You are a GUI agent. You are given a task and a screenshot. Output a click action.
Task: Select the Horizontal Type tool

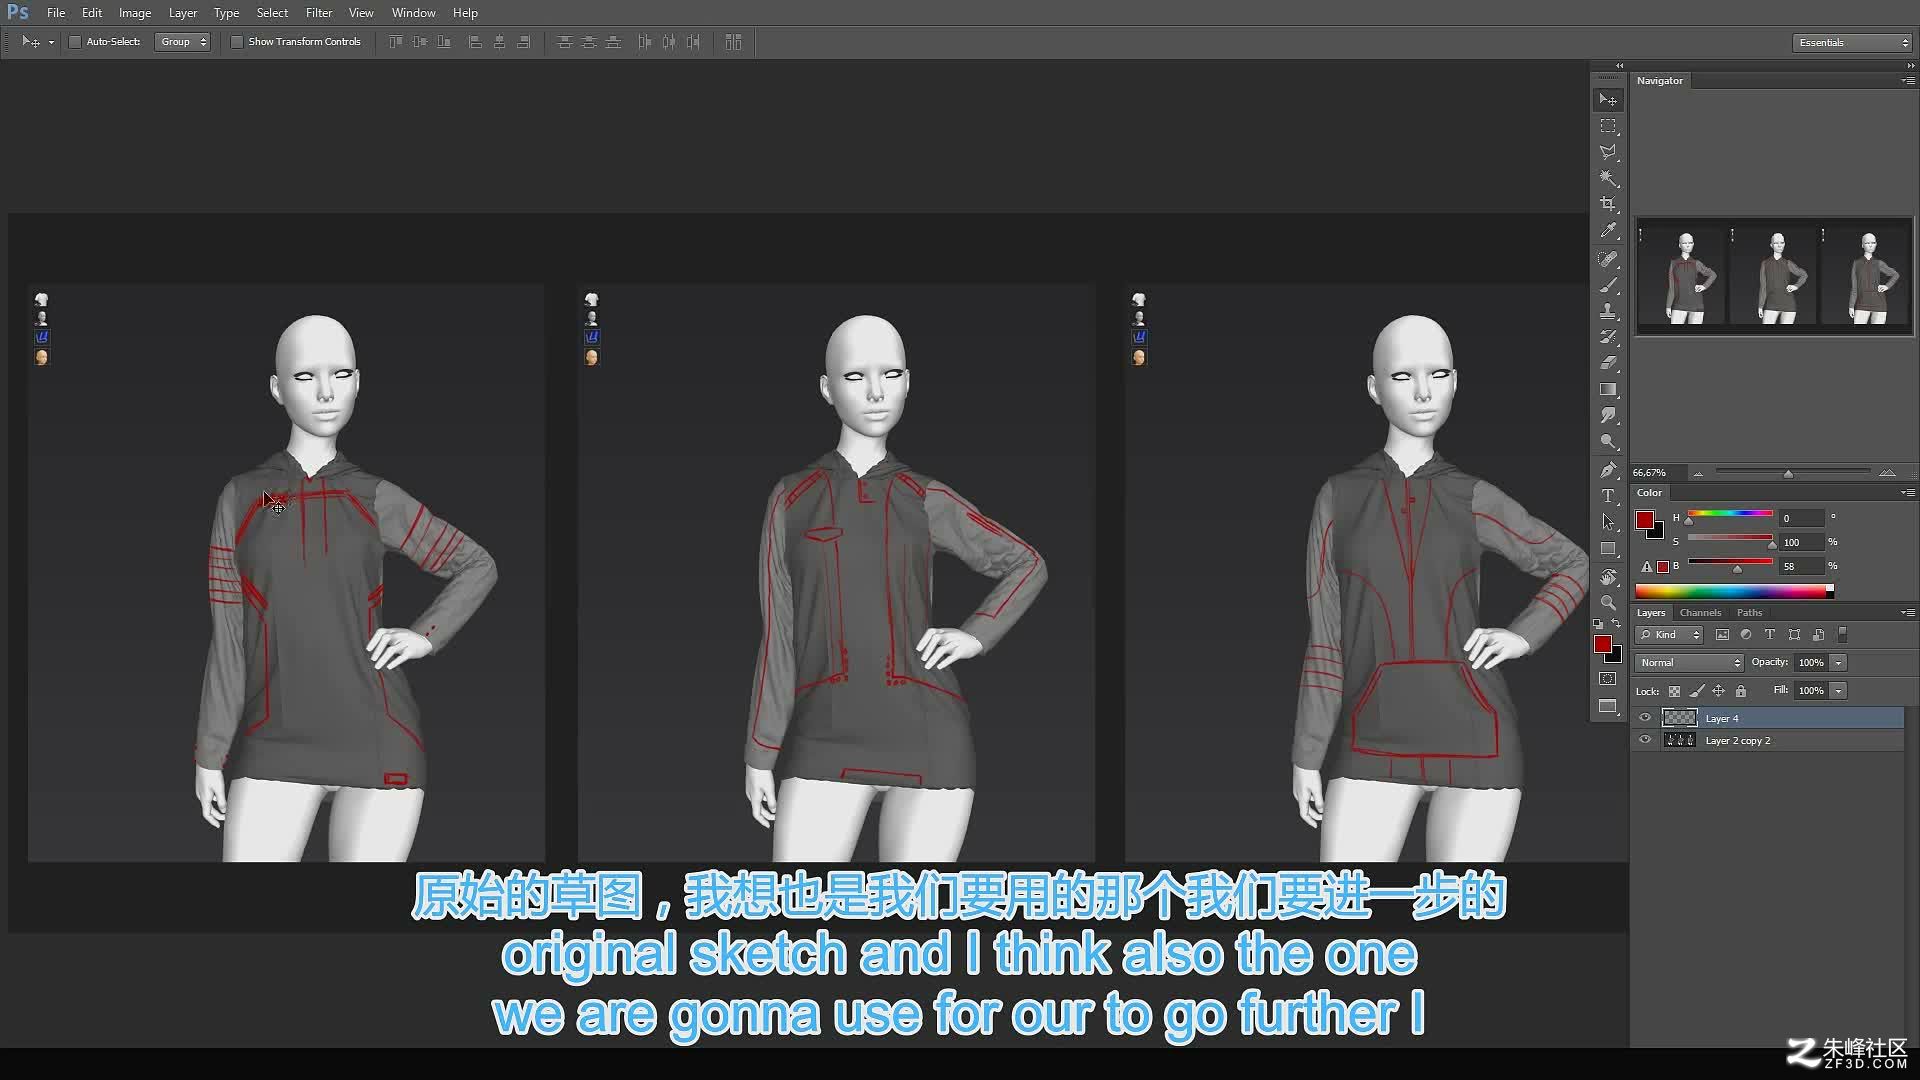pos(1608,496)
